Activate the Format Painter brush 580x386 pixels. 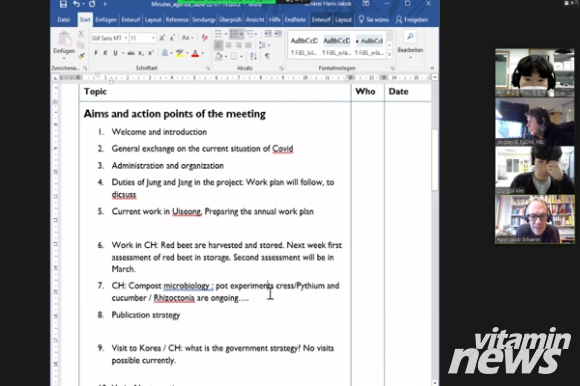coord(81,56)
